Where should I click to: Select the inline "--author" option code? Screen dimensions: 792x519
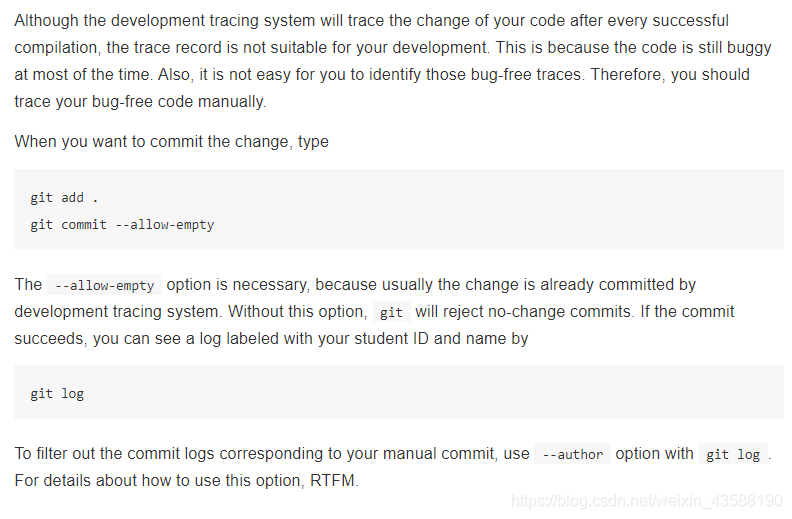point(572,454)
